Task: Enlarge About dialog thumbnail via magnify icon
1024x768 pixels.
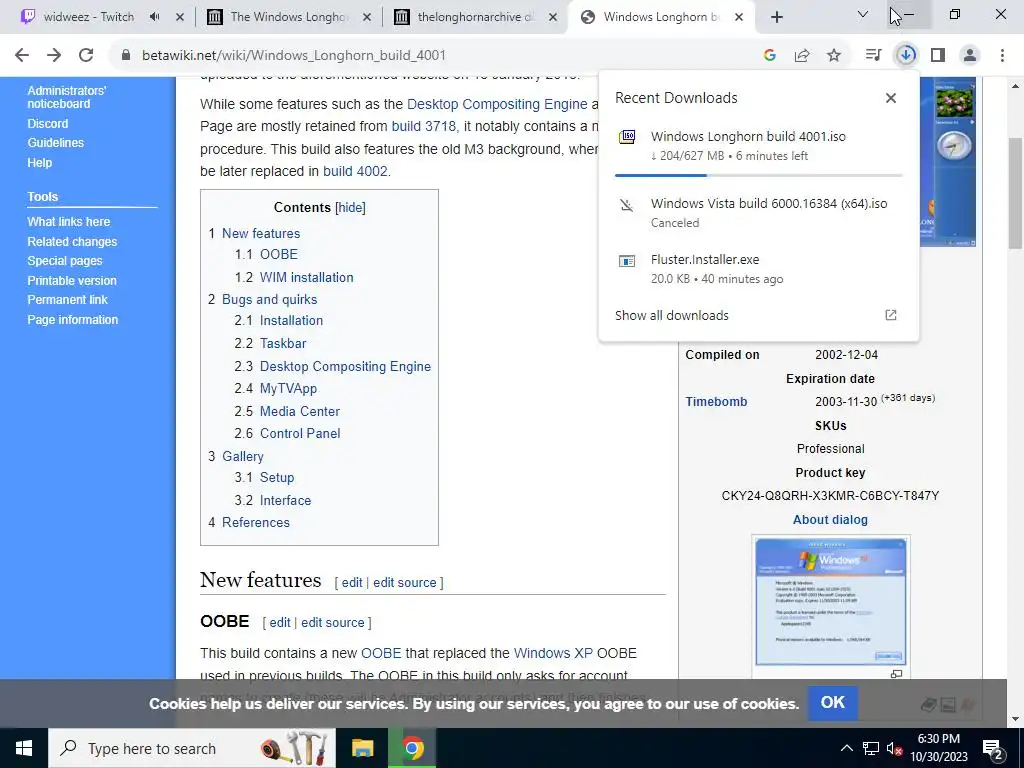Action: pyautogui.click(x=897, y=673)
